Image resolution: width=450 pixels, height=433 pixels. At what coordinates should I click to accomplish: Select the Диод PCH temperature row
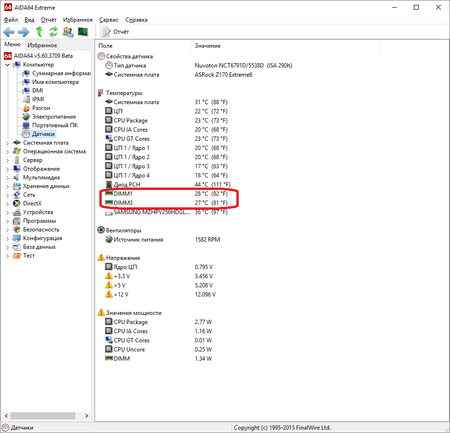click(168, 184)
